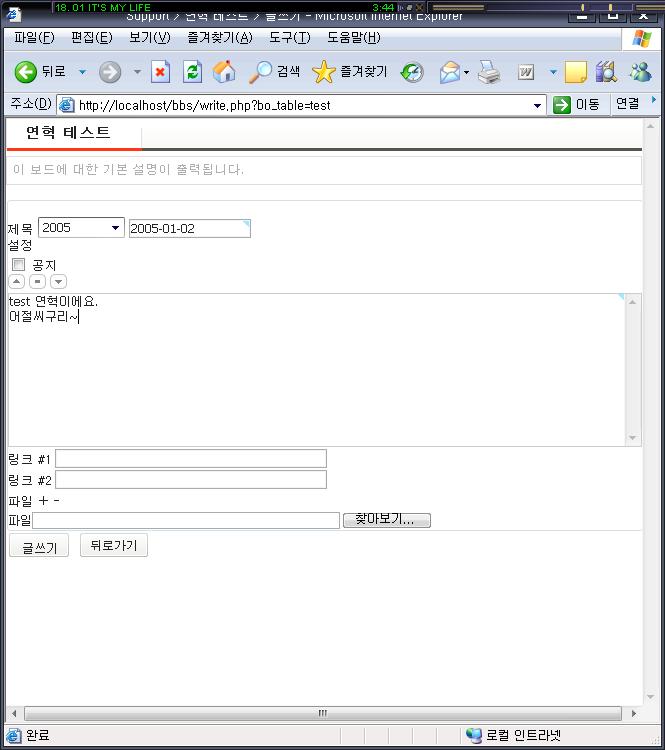The image size is (665, 750).
Task: Click the mail envelope icon
Action: pyautogui.click(x=450, y=72)
